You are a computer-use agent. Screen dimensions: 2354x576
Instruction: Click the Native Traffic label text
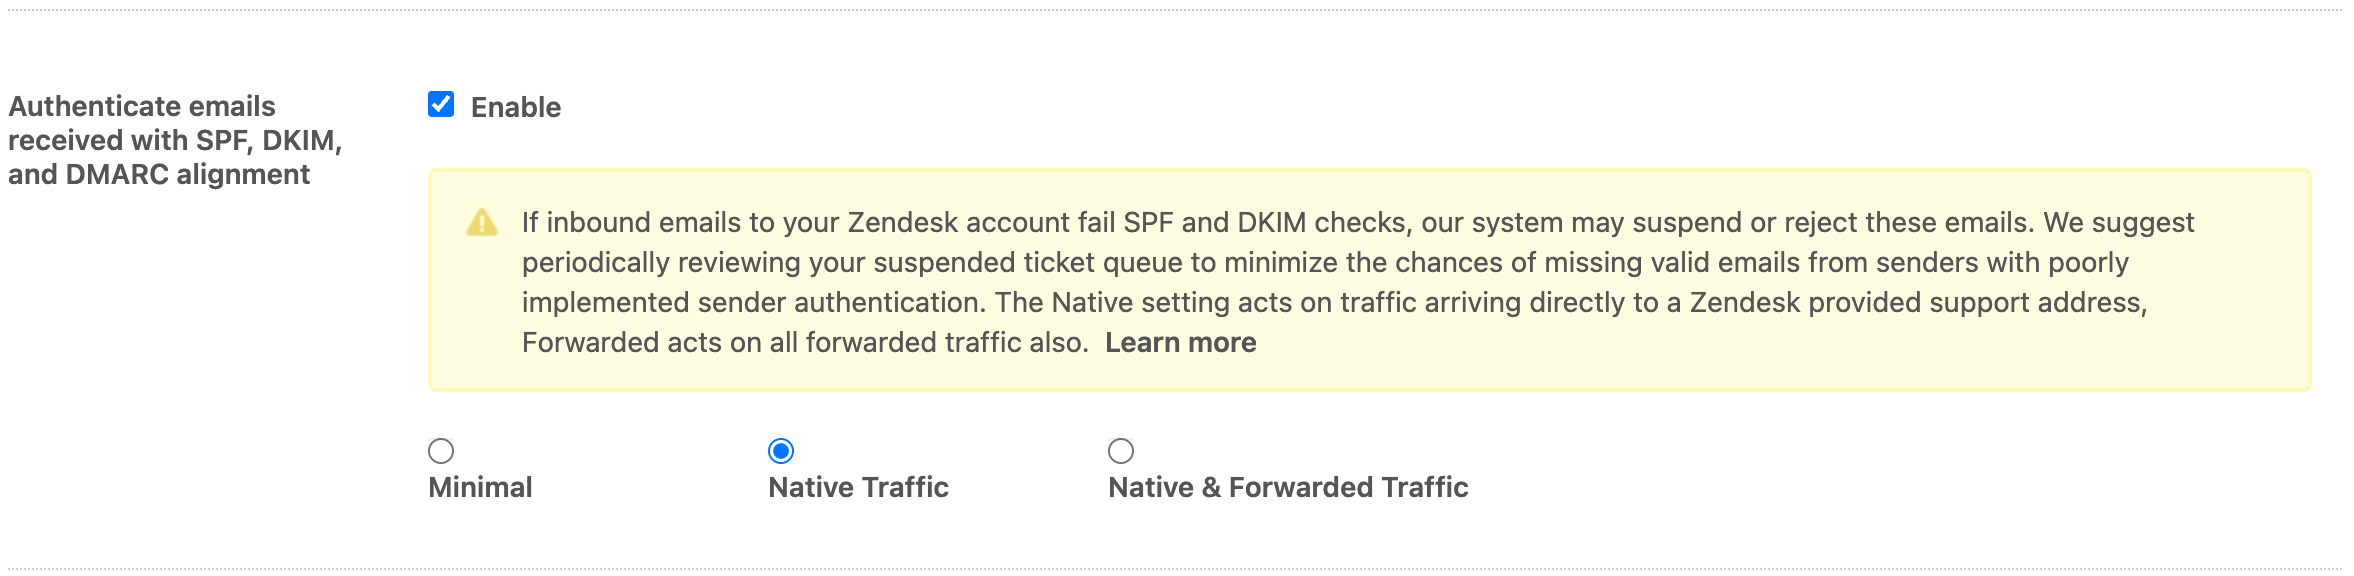click(x=858, y=487)
